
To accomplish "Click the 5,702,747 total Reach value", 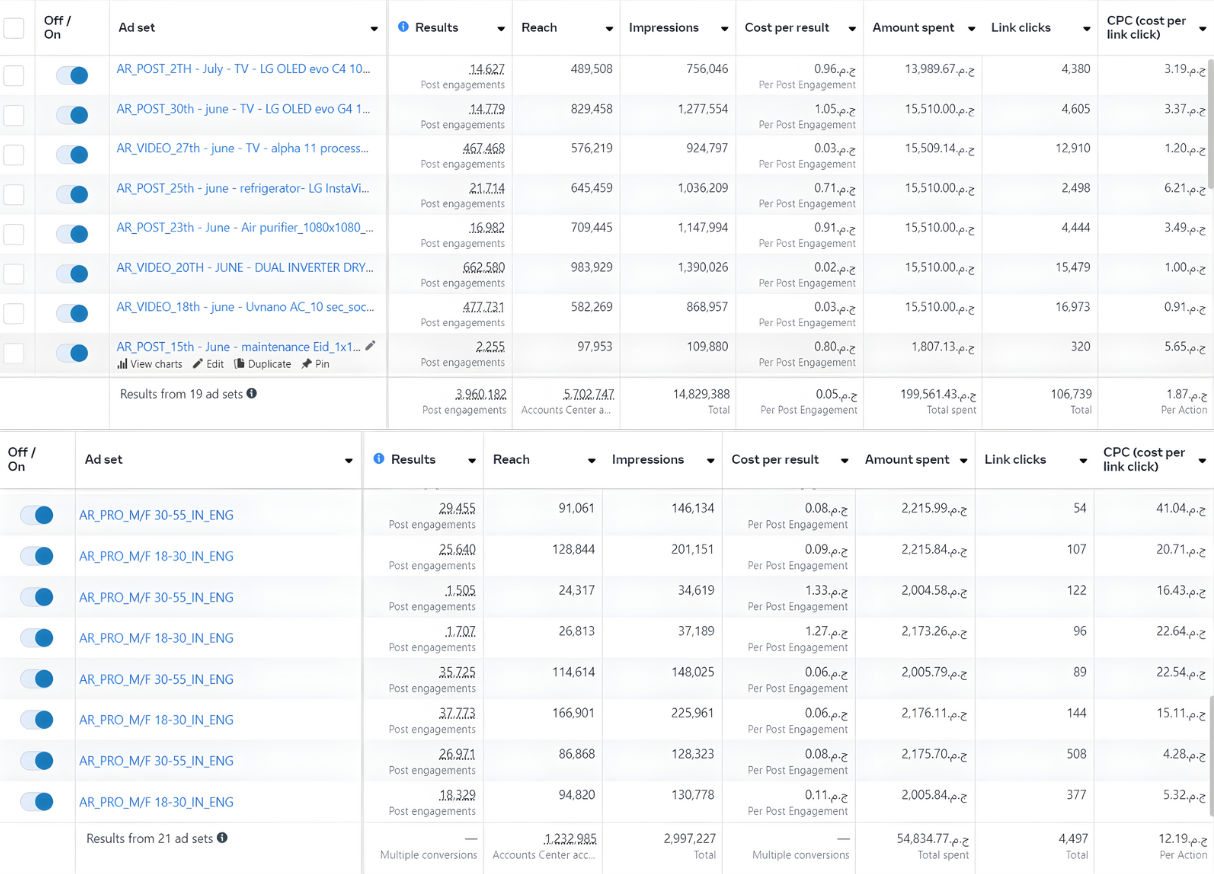I will pos(588,394).
